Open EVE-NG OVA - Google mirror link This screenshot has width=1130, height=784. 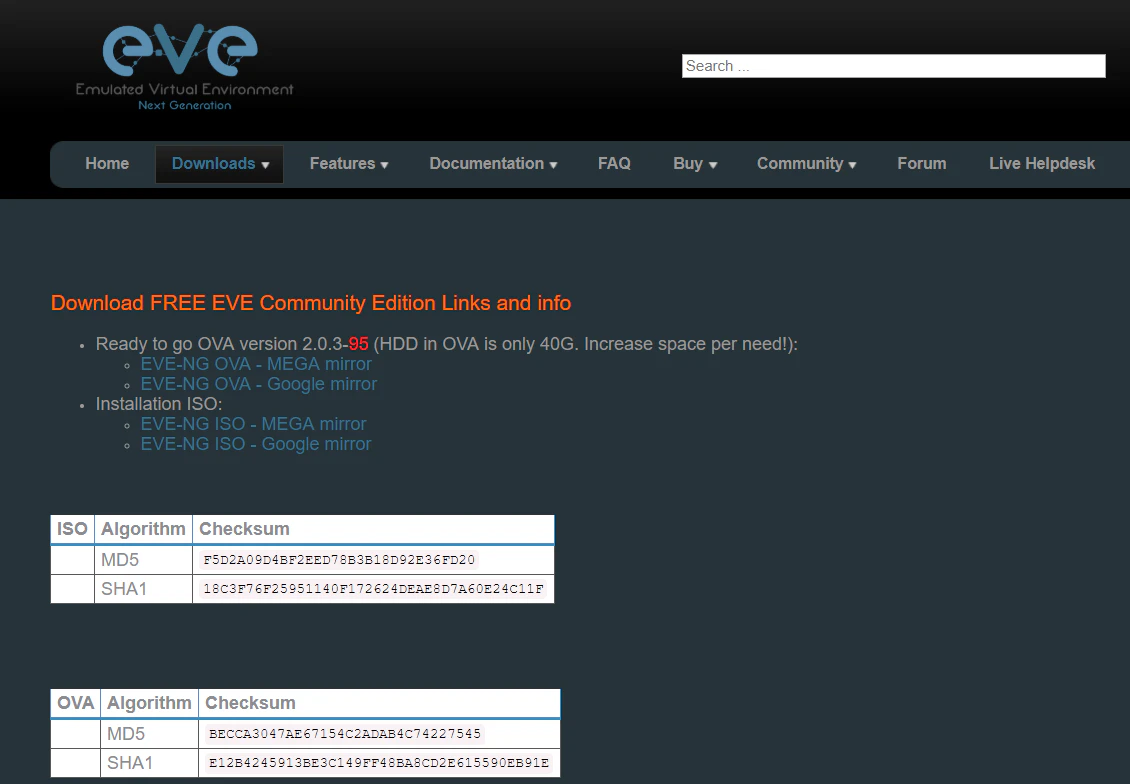coord(259,384)
